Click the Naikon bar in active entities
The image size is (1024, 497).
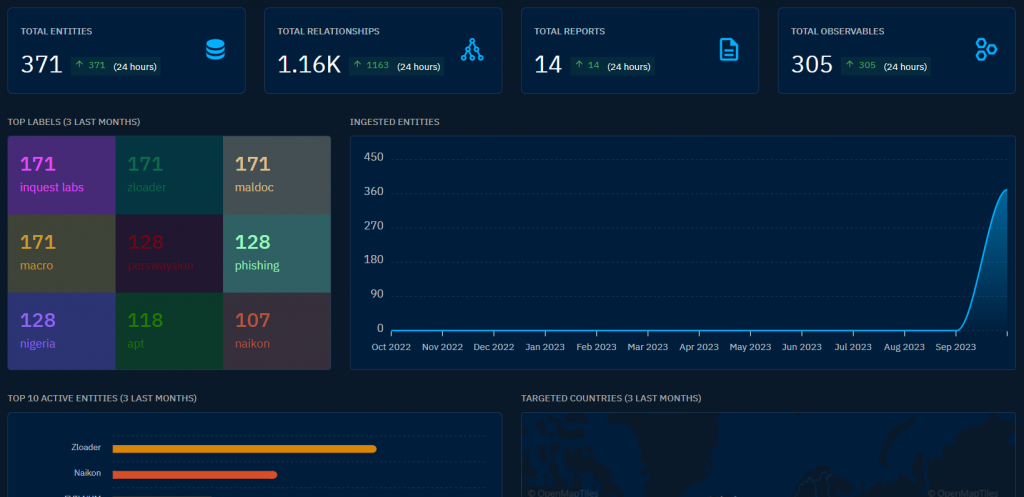195,475
